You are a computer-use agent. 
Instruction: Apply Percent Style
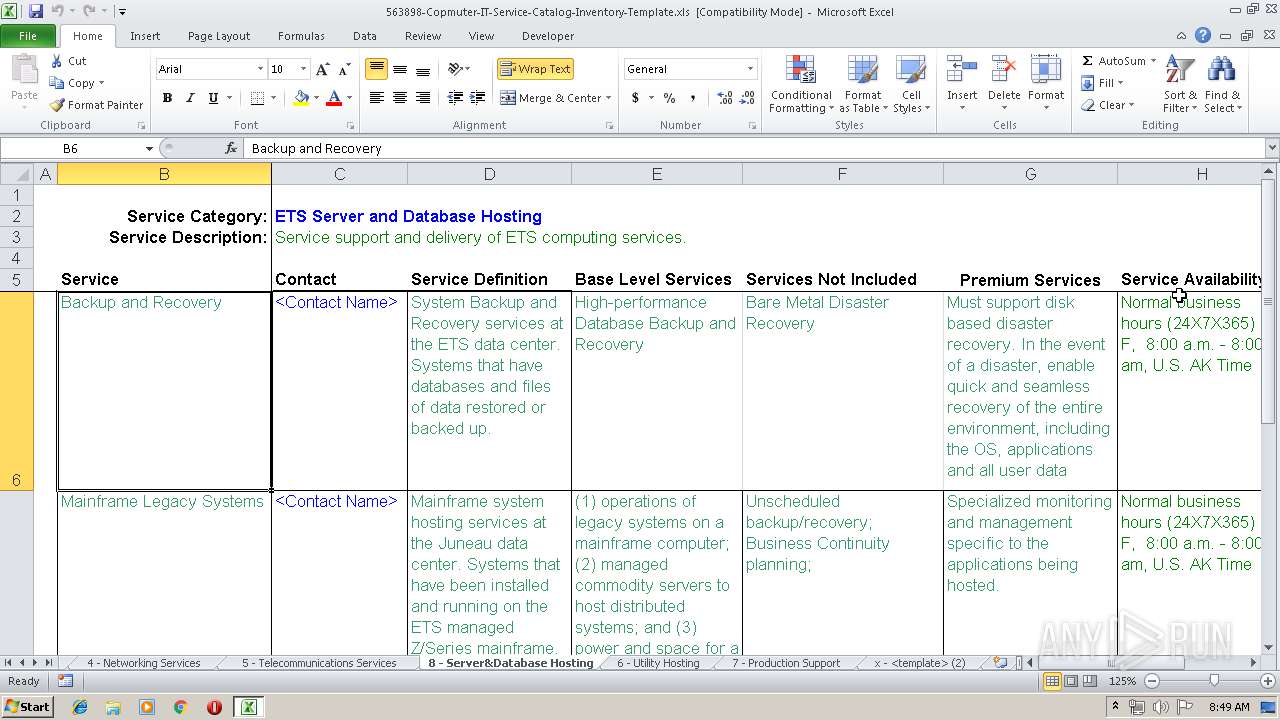tap(669, 98)
